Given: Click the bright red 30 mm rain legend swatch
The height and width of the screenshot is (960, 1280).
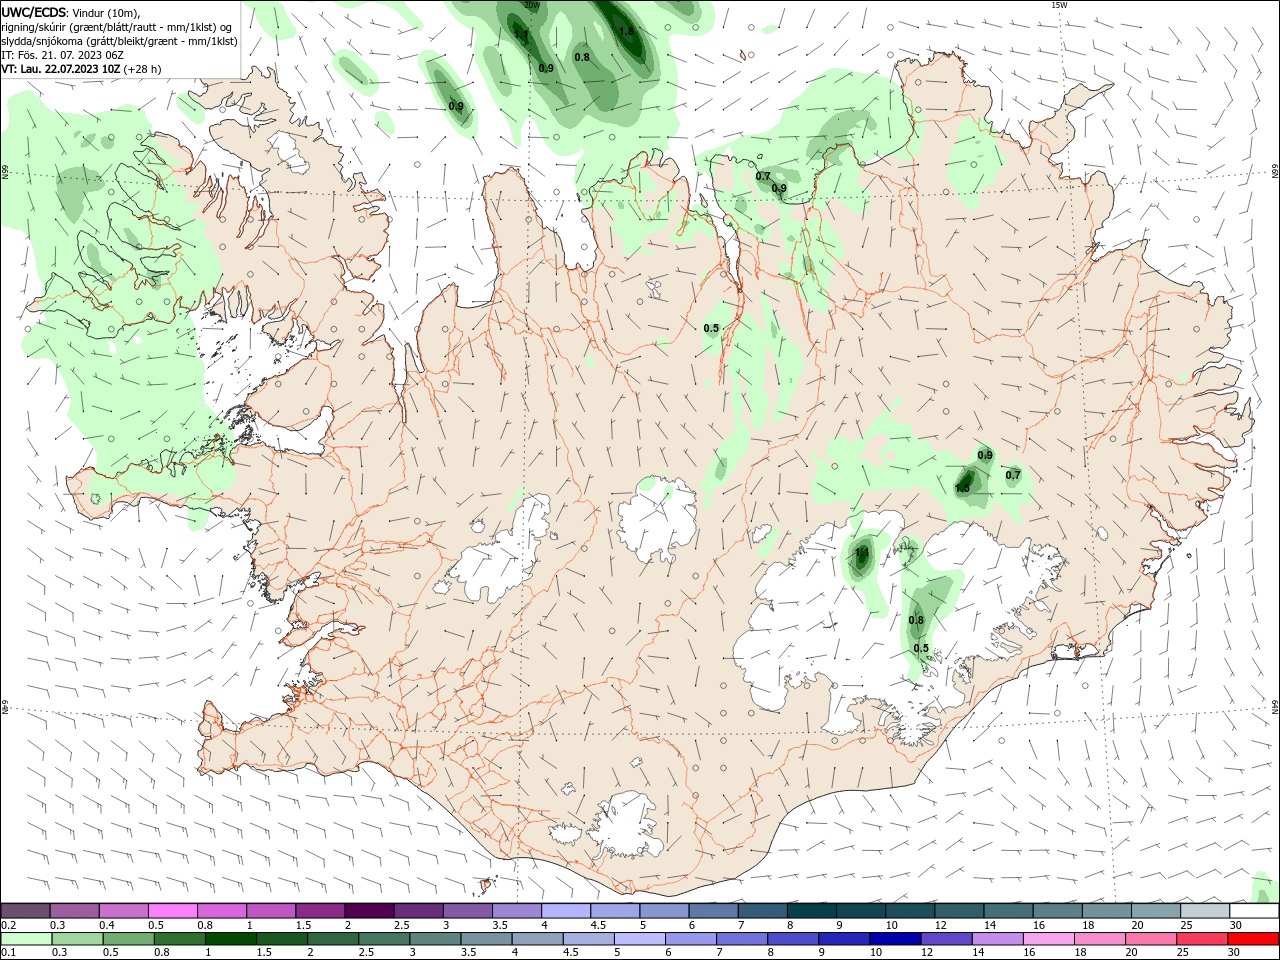Looking at the screenshot, I should click(x=1253, y=939).
